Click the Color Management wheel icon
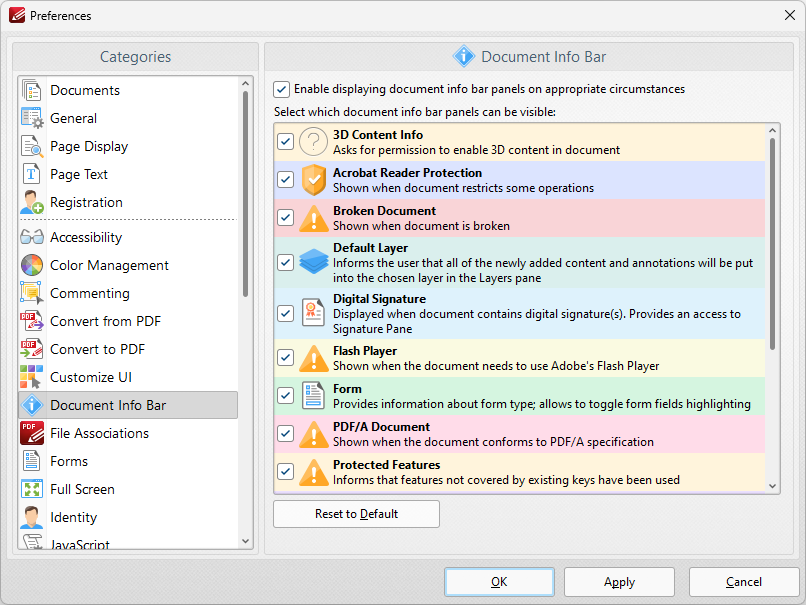This screenshot has width=806, height=605. click(x=32, y=265)
